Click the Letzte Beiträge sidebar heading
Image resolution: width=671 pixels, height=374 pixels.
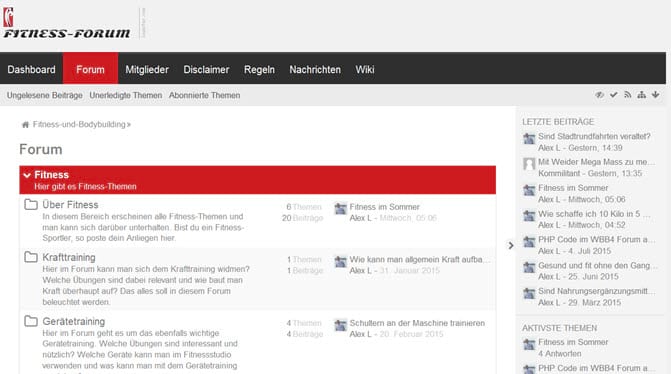(558, 122)
